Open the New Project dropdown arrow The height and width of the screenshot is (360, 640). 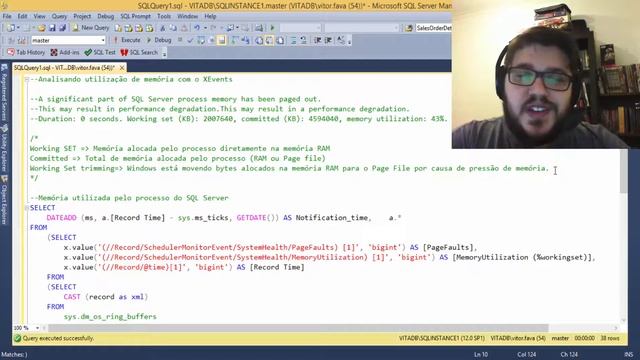click(x=18, y=28)
